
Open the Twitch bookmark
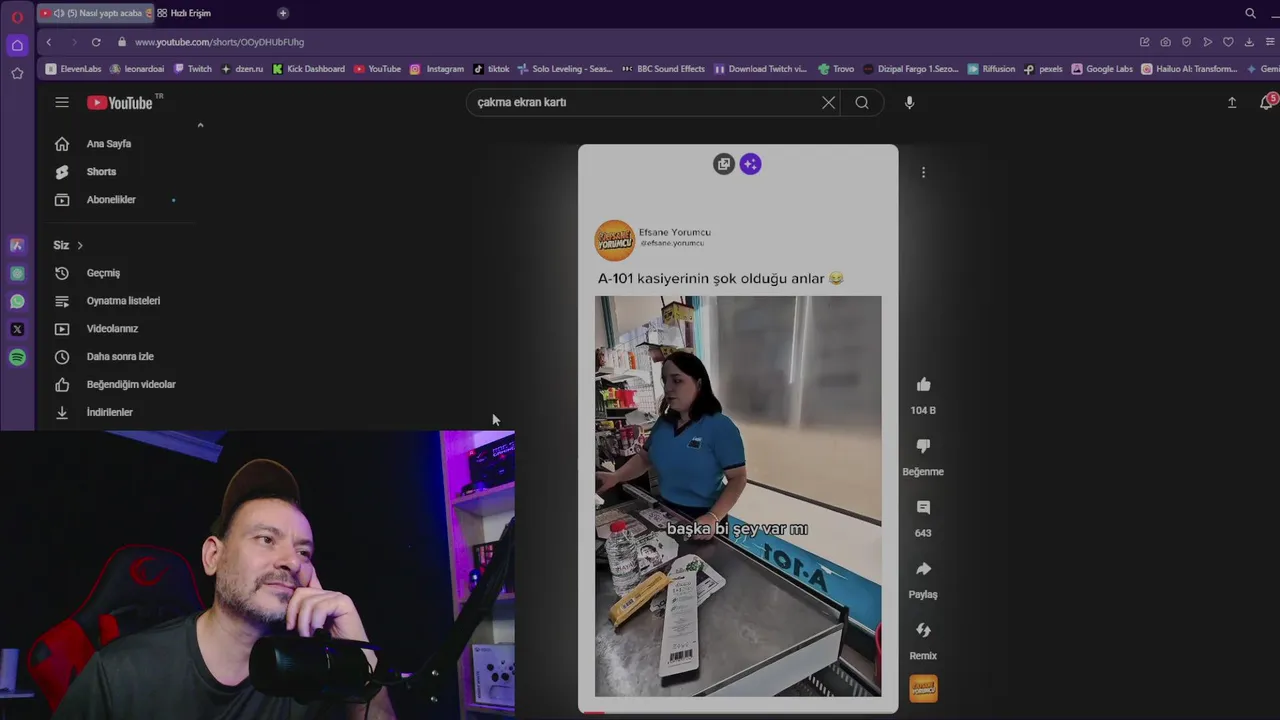coord(193,69)
